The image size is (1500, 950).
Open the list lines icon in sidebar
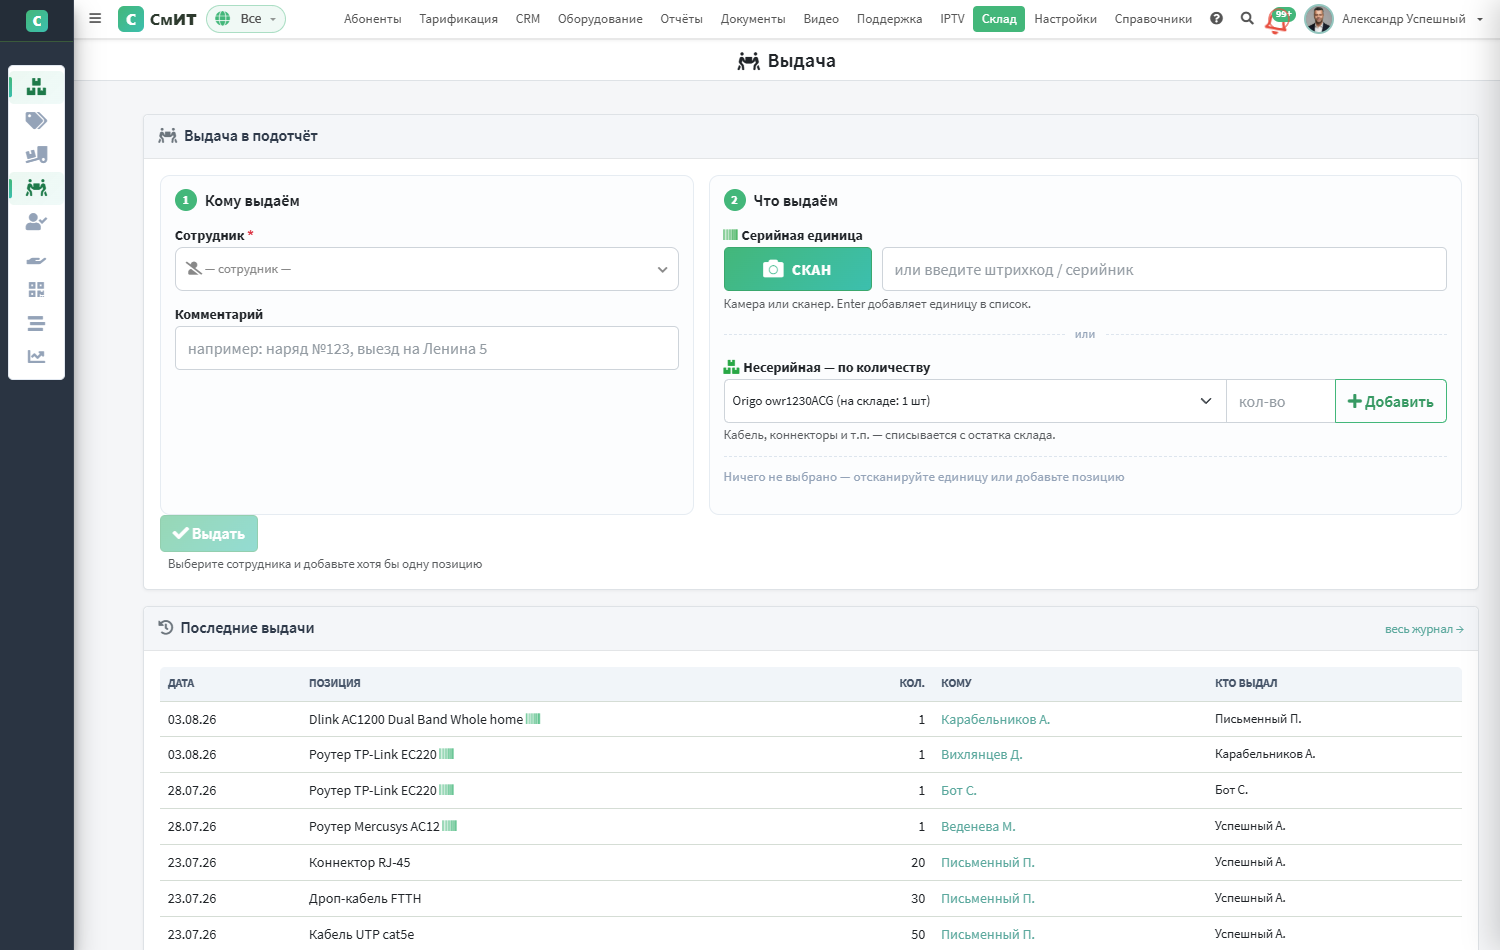[36, 323]
